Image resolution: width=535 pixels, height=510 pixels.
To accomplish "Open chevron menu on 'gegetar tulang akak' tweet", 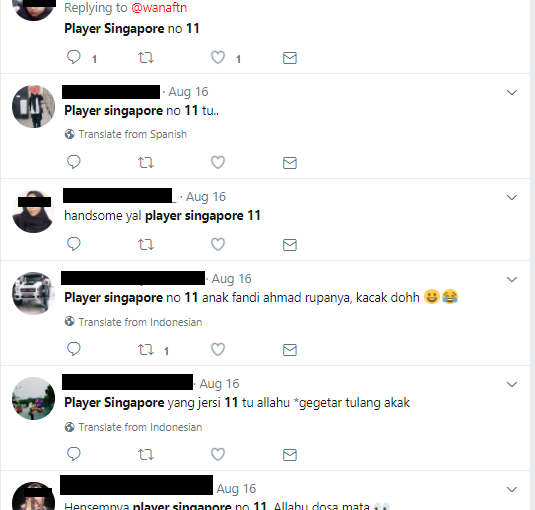I will (x=512, y=384).
